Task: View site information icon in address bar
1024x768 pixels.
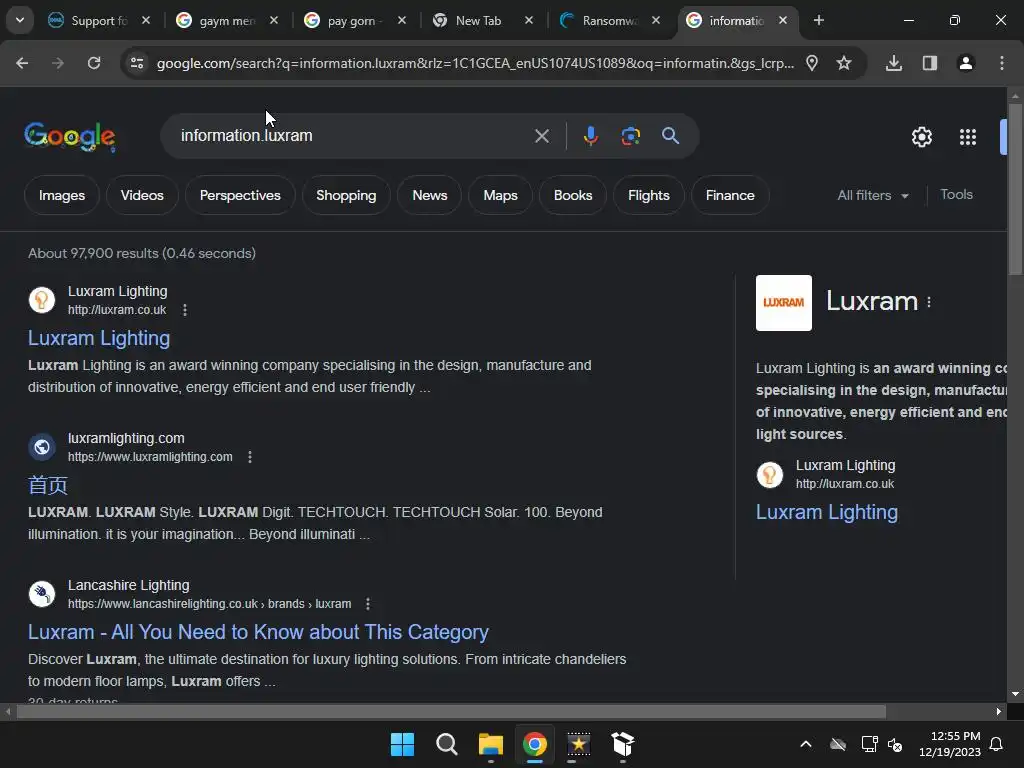Action: click(x=136, y=63)
